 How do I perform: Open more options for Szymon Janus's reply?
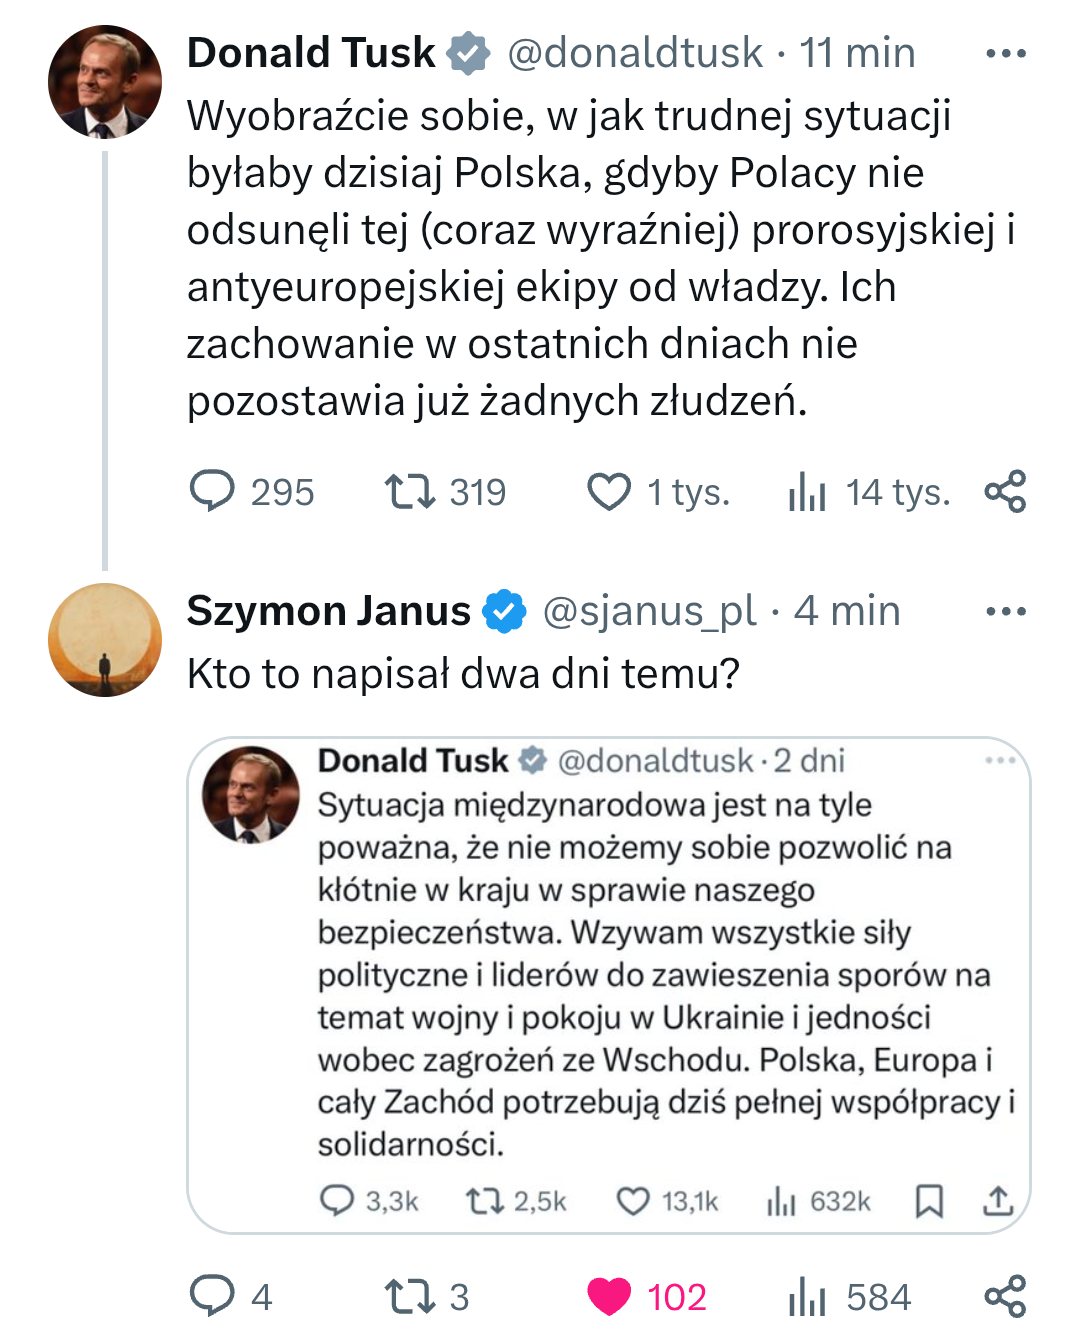click(1005, 611)
